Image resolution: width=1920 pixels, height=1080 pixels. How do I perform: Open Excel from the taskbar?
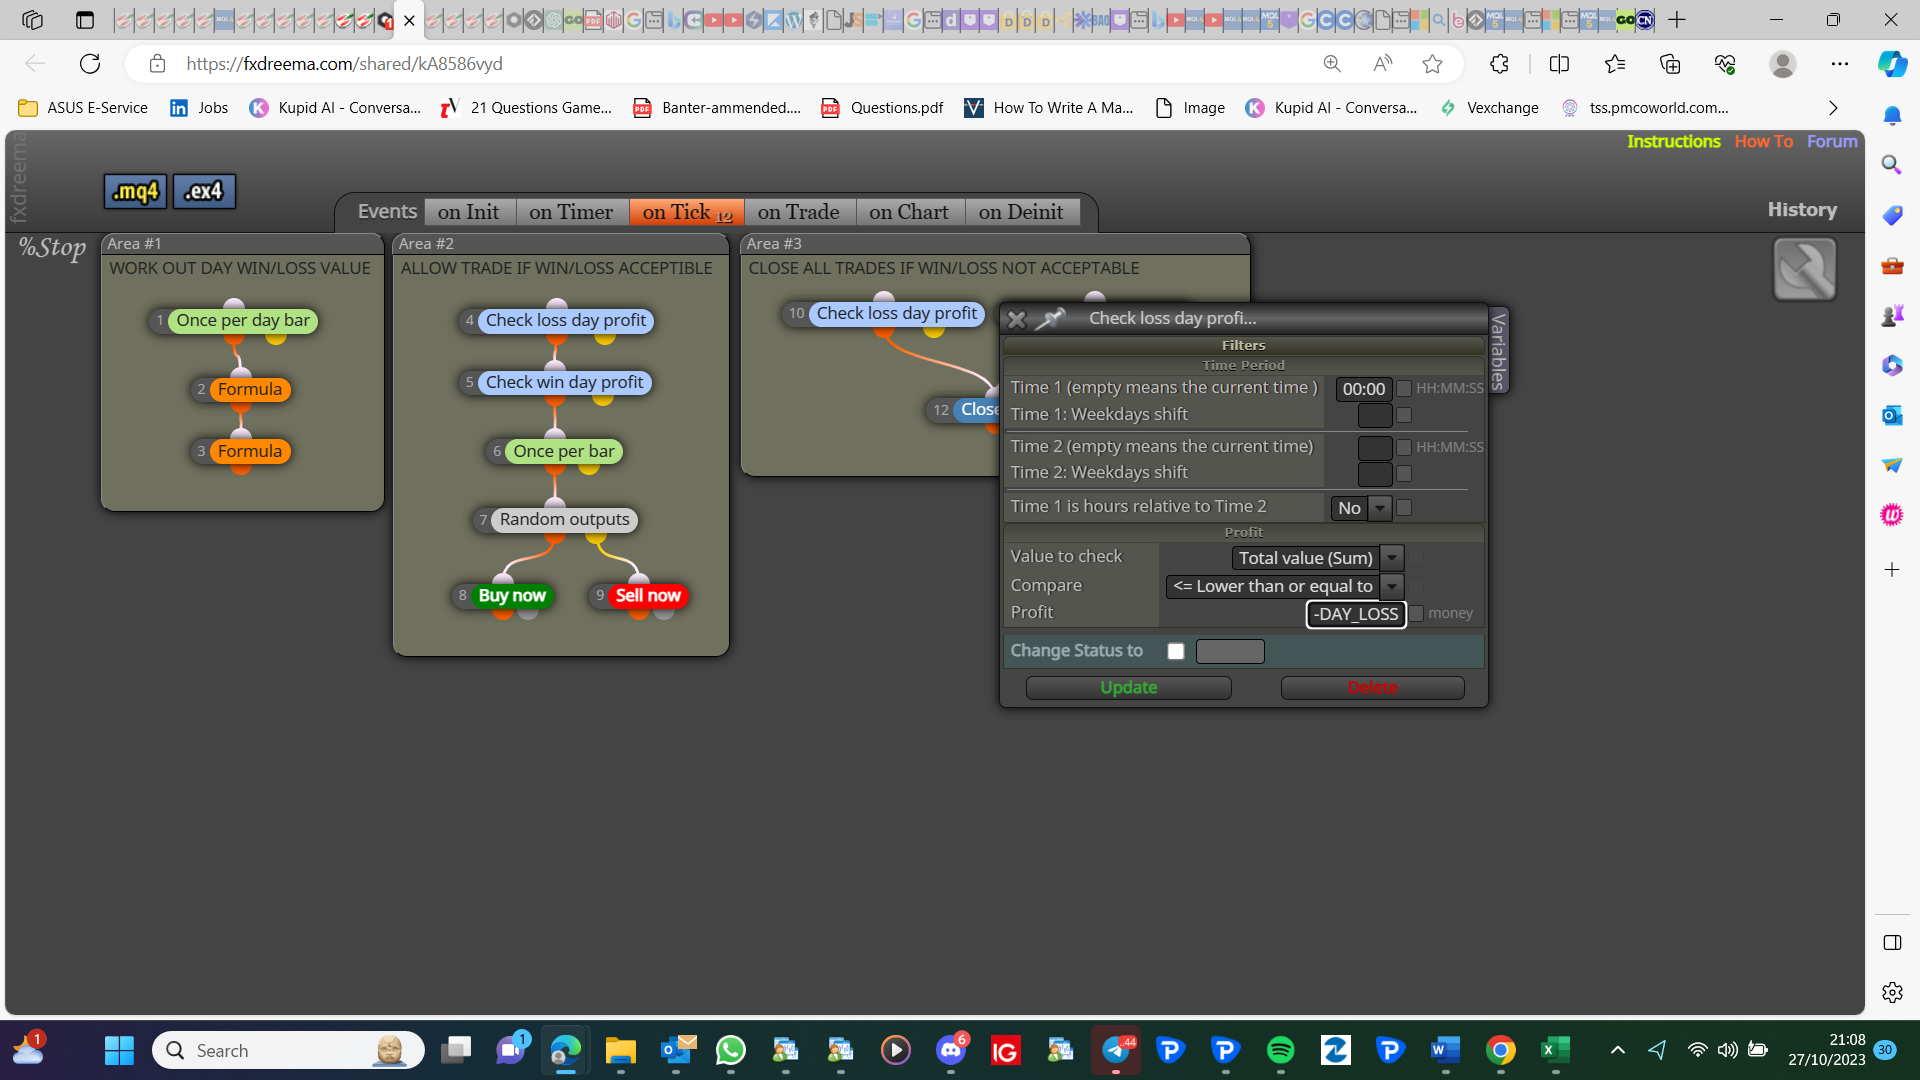(1555, 1050)
